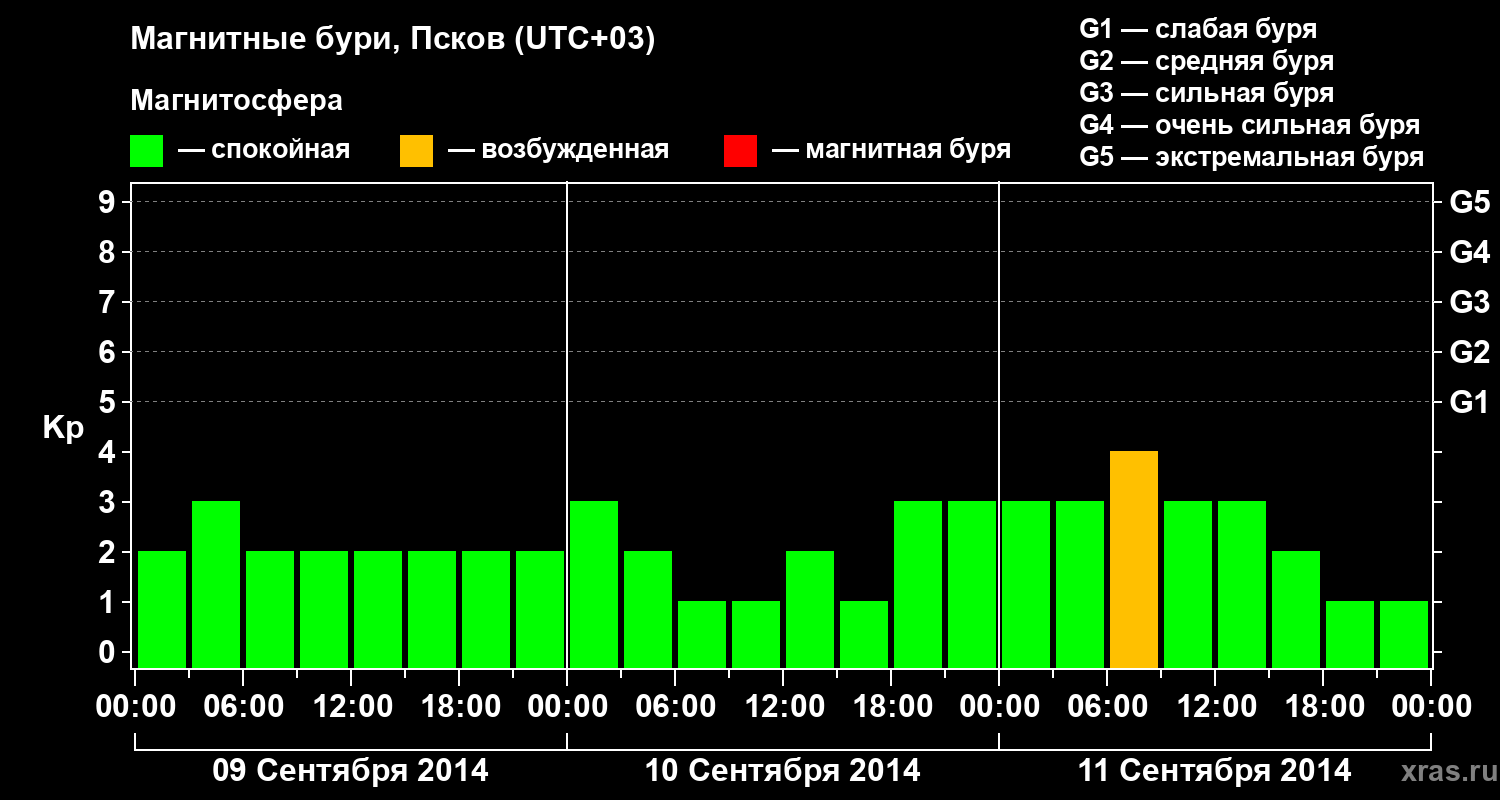The height and width of the screenshot is (800, 1500).
Task: Click the date label '10 Сентября 2014'
Action: click(783, 771)
